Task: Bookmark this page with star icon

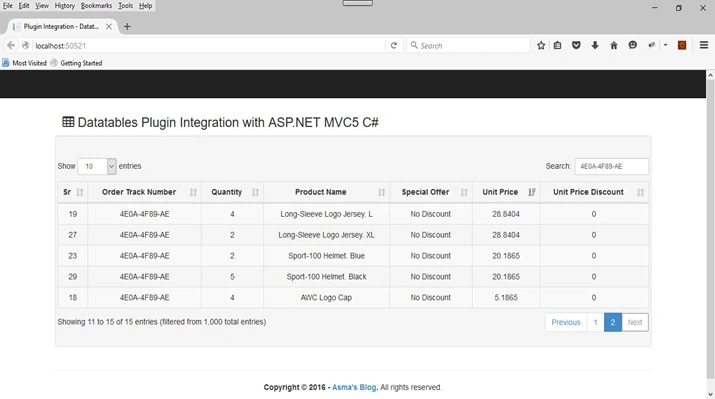Action: click(541, 45)
